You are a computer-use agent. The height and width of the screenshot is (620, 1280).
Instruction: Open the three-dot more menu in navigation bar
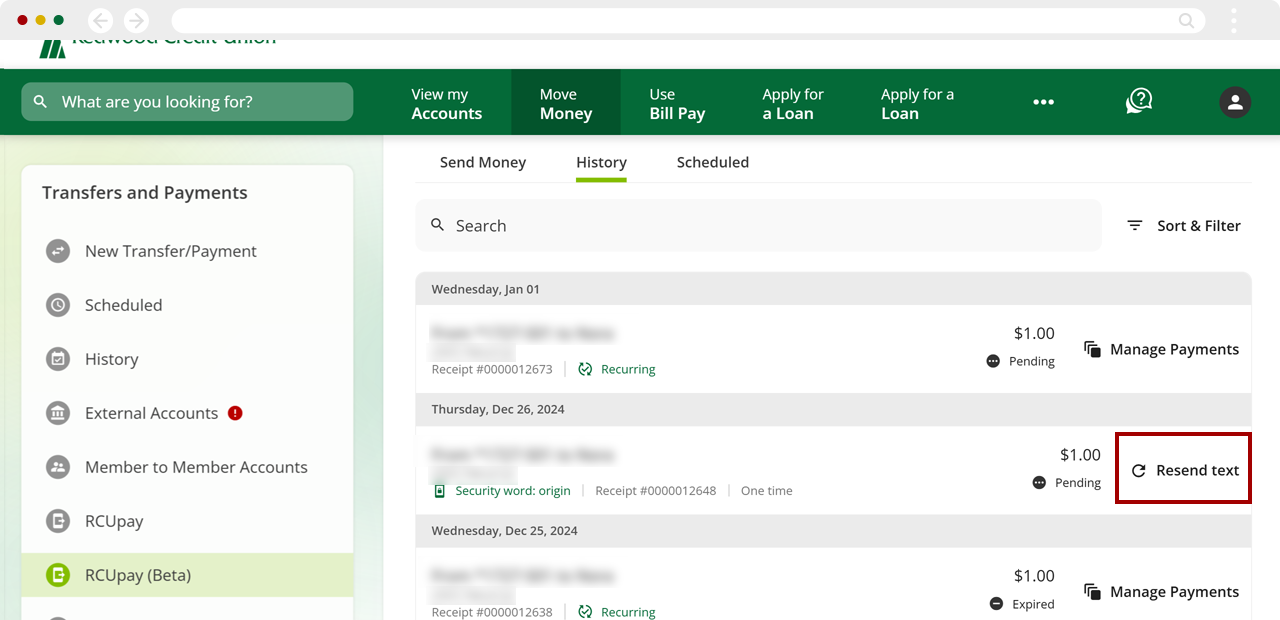pyautogui.click(x=1043, y=102)
